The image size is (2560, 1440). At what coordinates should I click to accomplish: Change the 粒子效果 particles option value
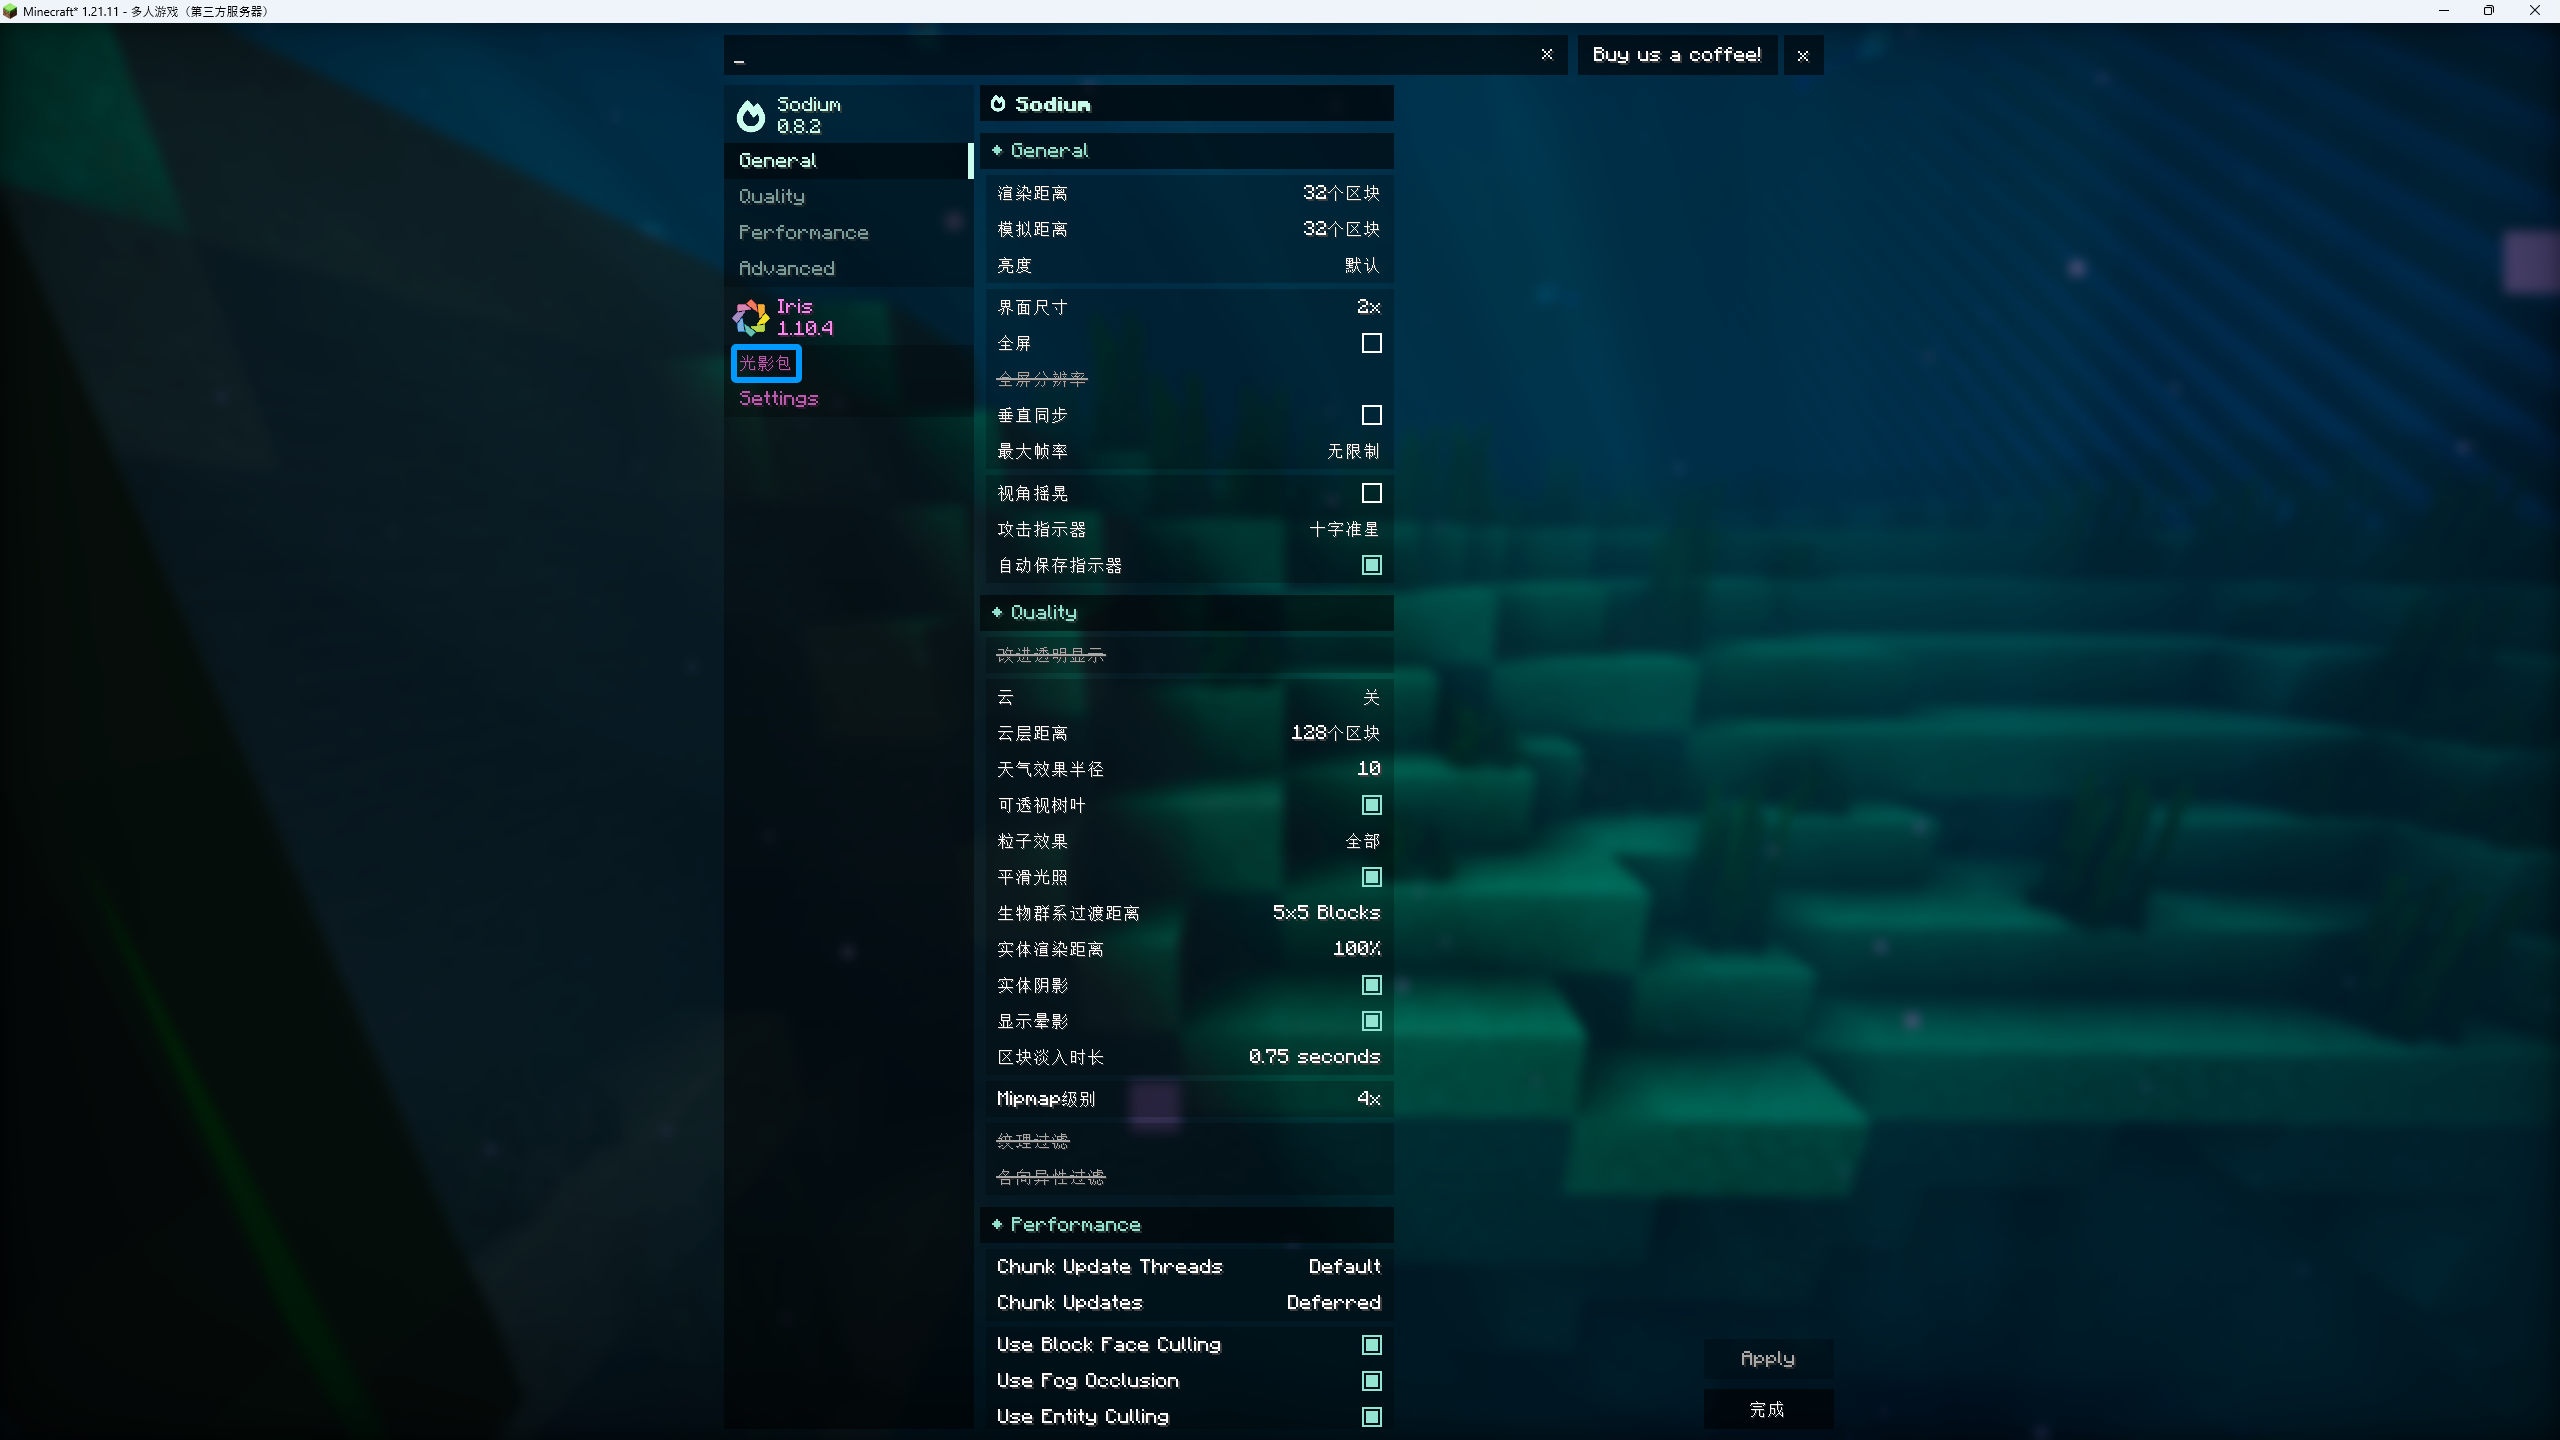click(1362, 841)
